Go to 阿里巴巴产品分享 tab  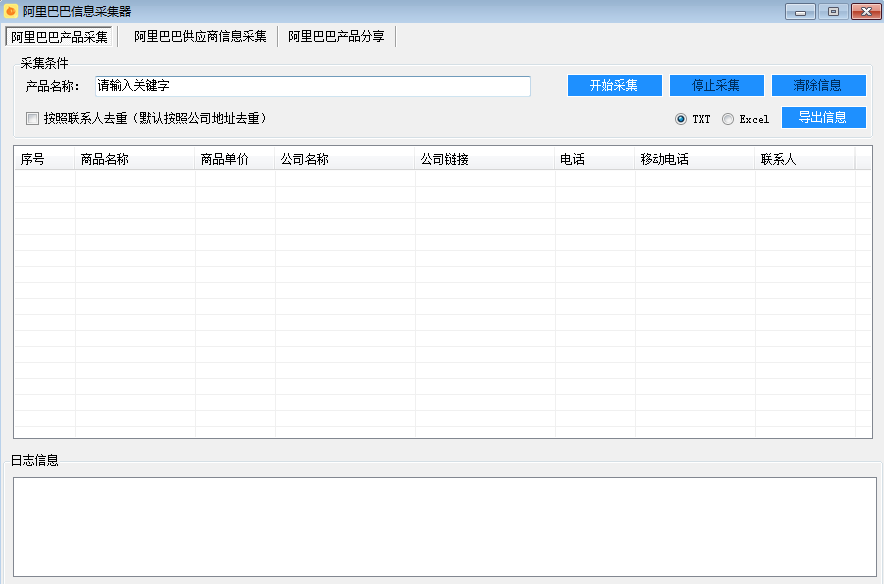[336, 37]
